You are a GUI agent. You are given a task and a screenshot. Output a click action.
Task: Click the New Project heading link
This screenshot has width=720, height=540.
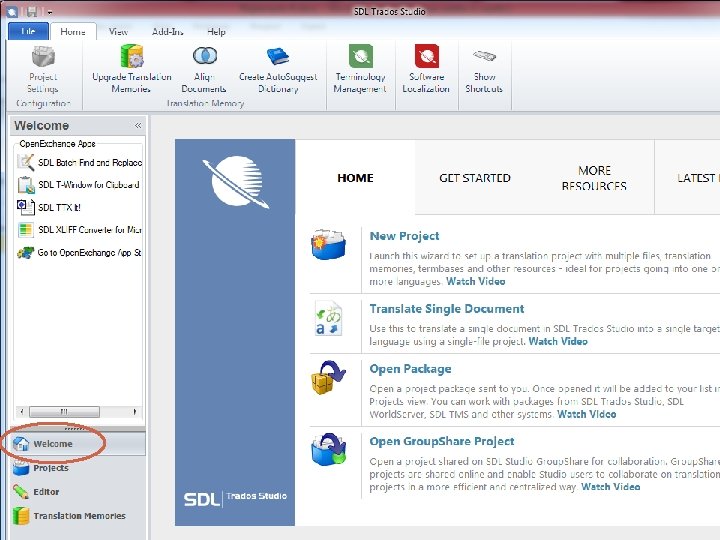404,236
